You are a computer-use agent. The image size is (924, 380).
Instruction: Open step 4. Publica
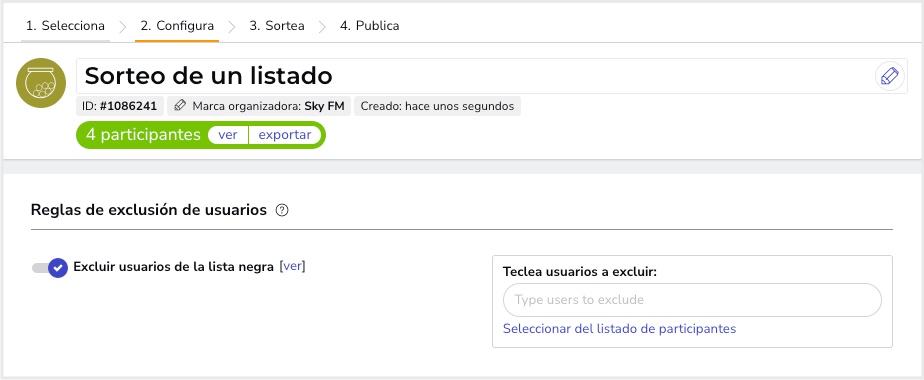point(369,26)
